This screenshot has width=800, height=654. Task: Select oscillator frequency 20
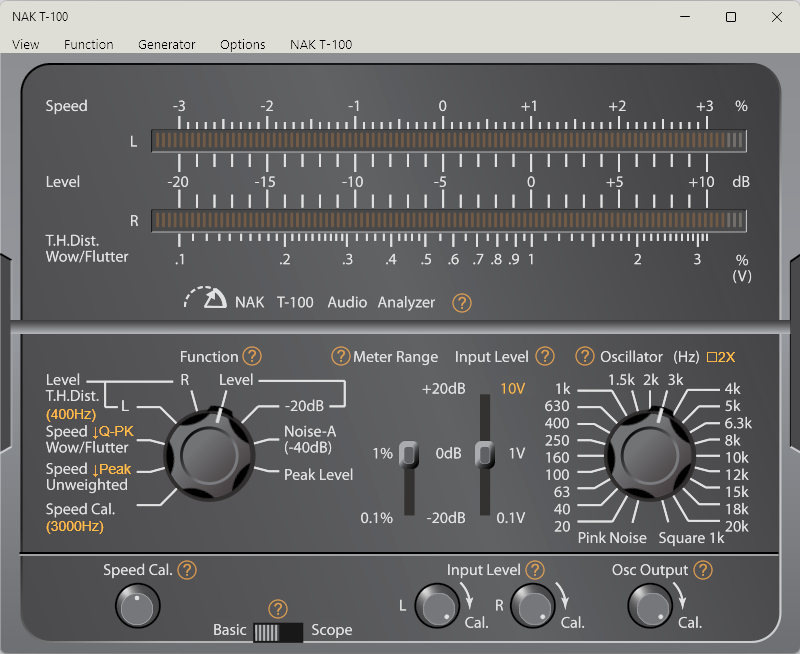click(x=562, y=526)
